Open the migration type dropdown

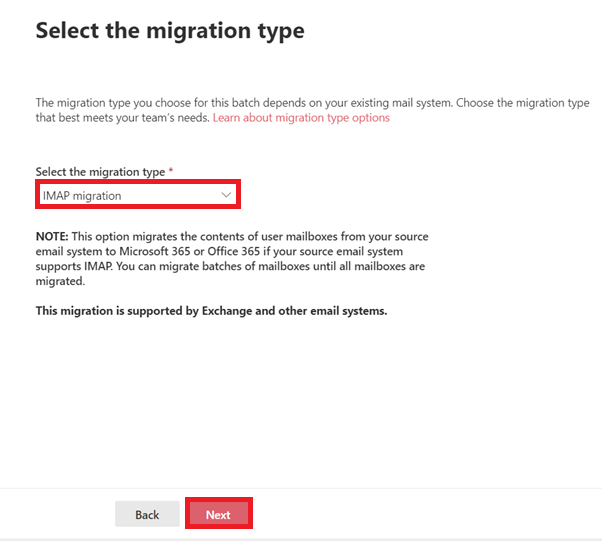(x=138, y=195)
